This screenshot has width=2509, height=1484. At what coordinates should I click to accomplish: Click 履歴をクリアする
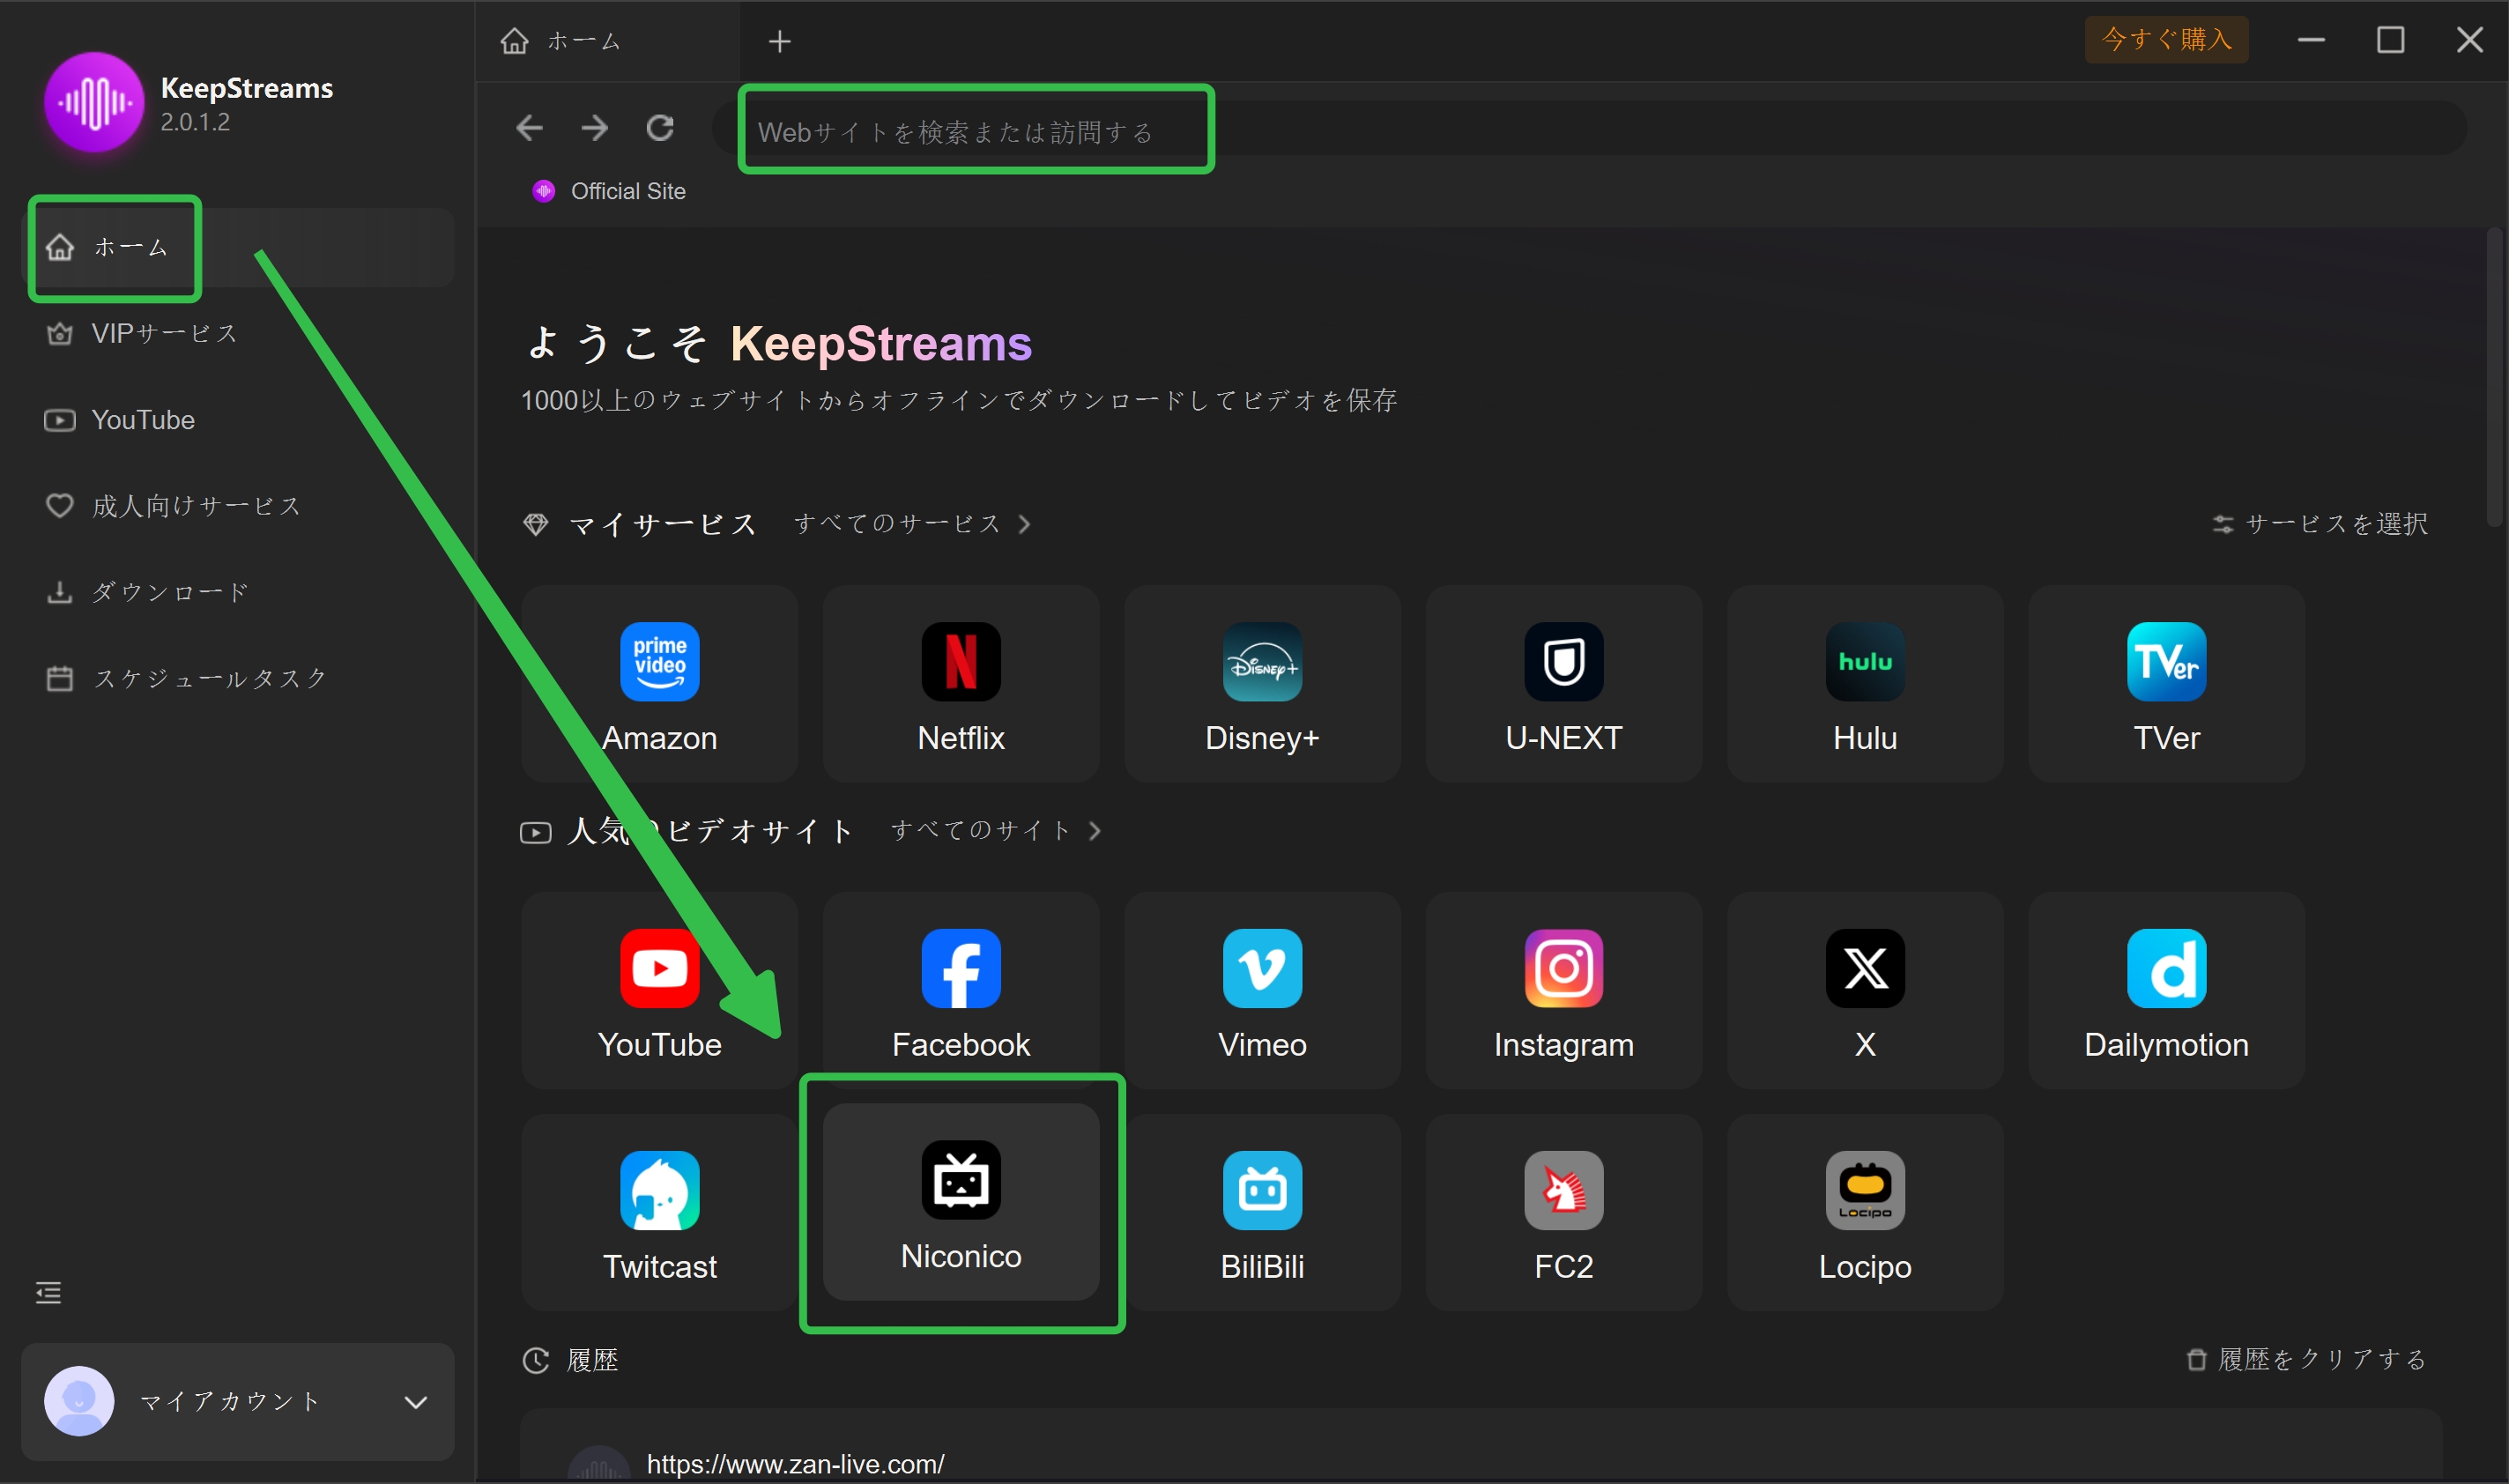tap(2307, 1360)
